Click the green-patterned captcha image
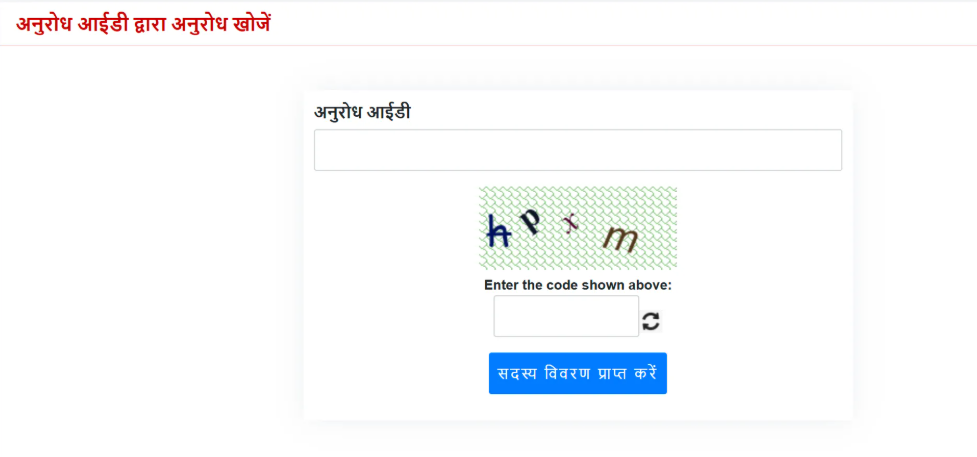 pyautogui.click(x=578, y=228)
